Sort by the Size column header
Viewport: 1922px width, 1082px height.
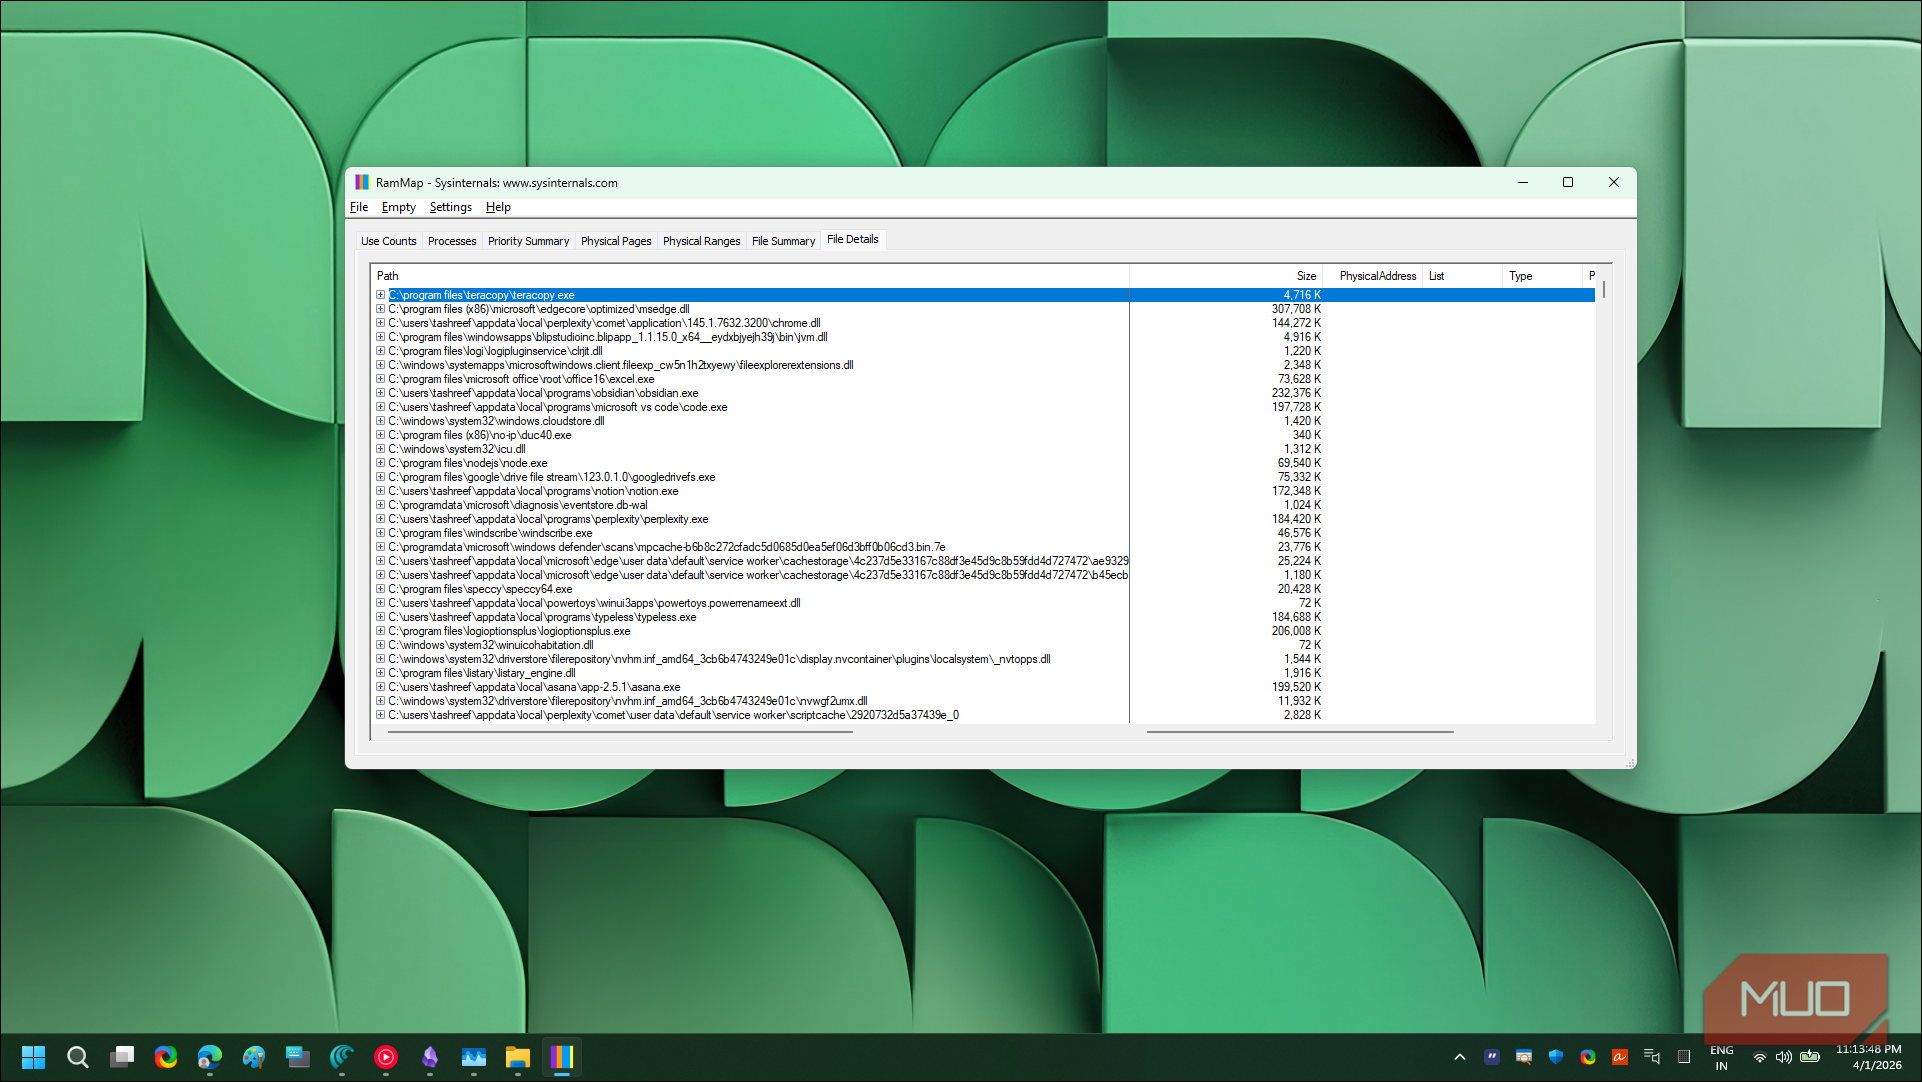tap(1226, 276)
